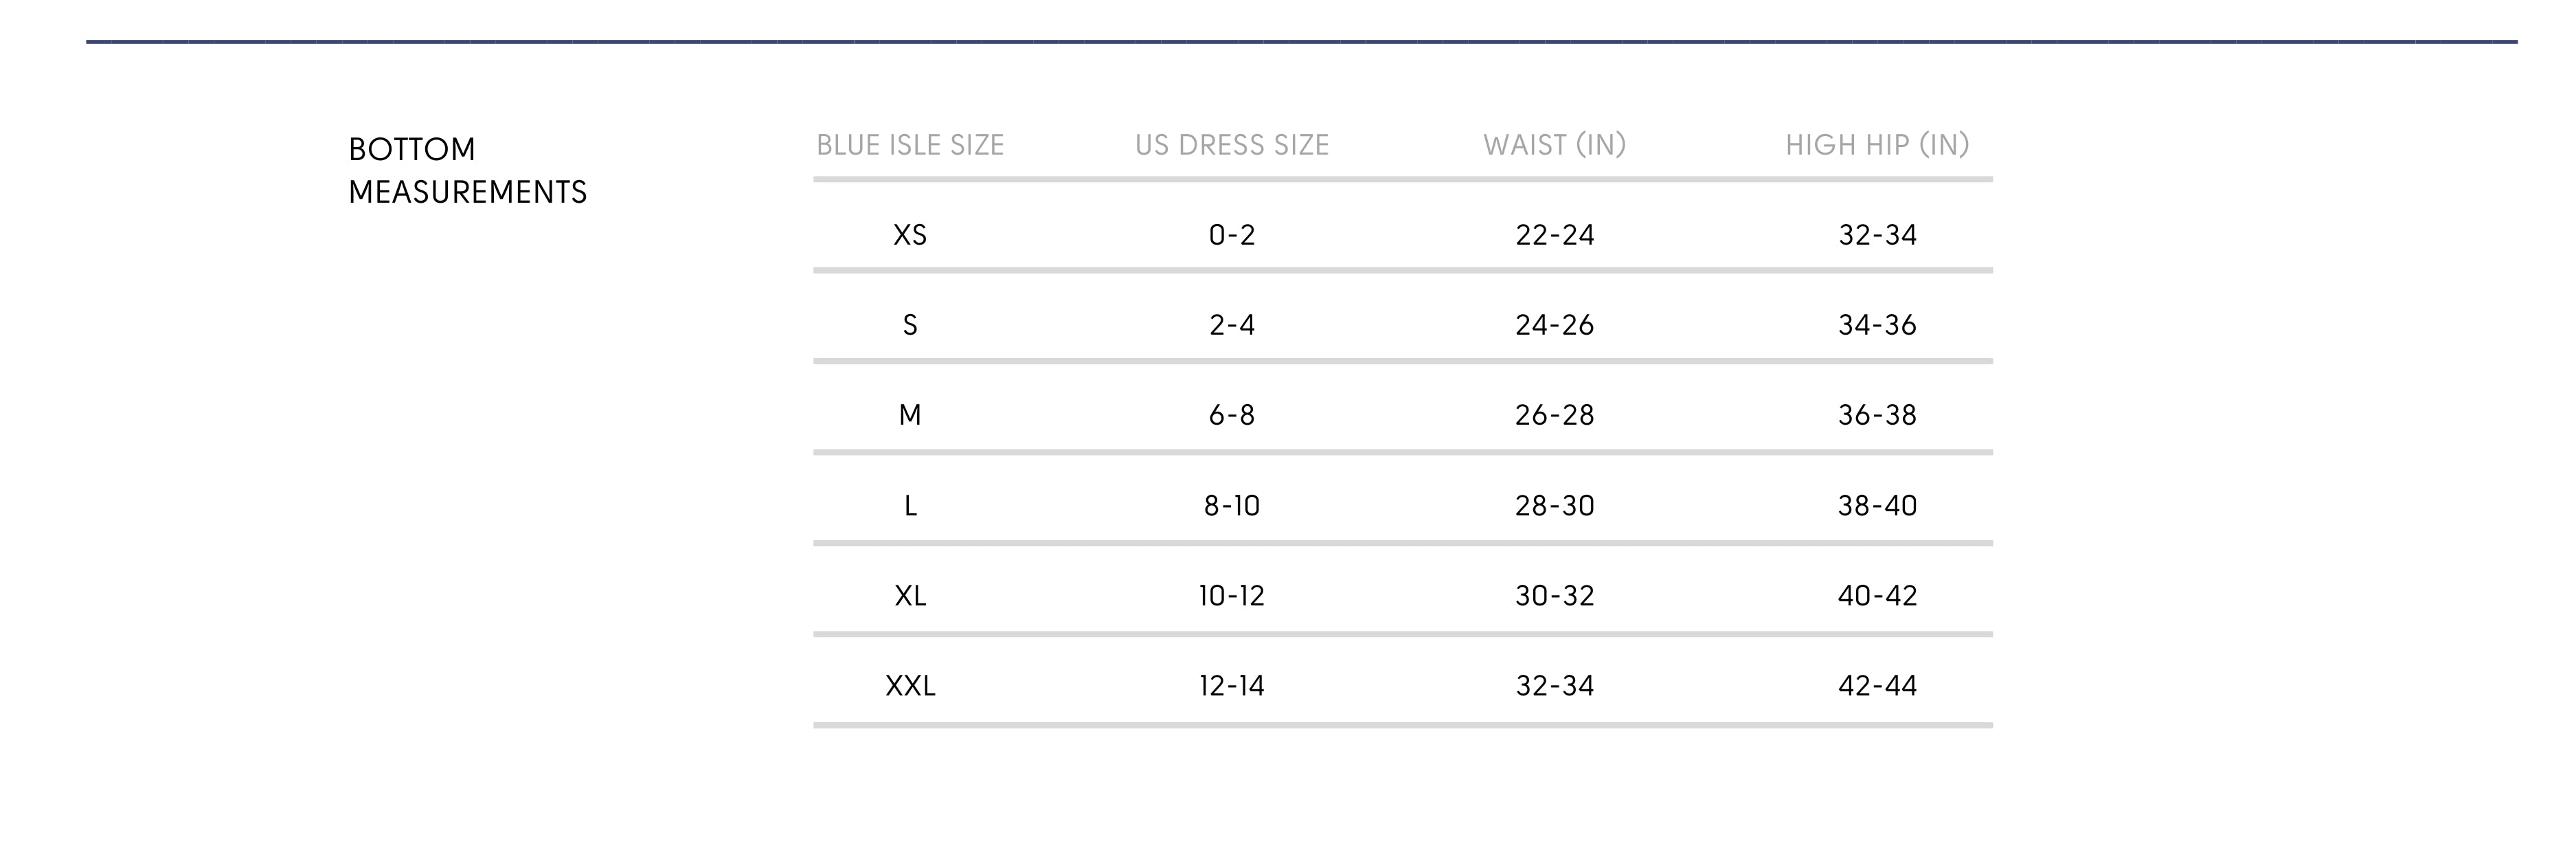
Task: Select the XXL size cell
Action: (x=910, y=686)
